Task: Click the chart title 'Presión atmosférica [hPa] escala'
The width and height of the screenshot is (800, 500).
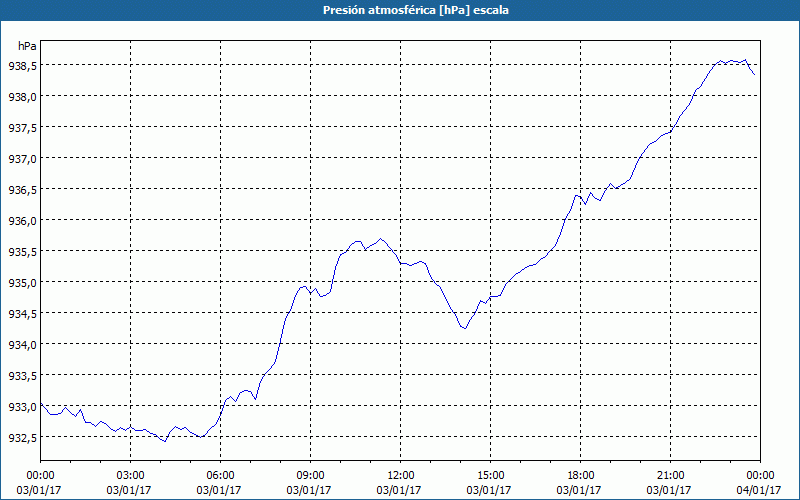Action: click(415, 10)
